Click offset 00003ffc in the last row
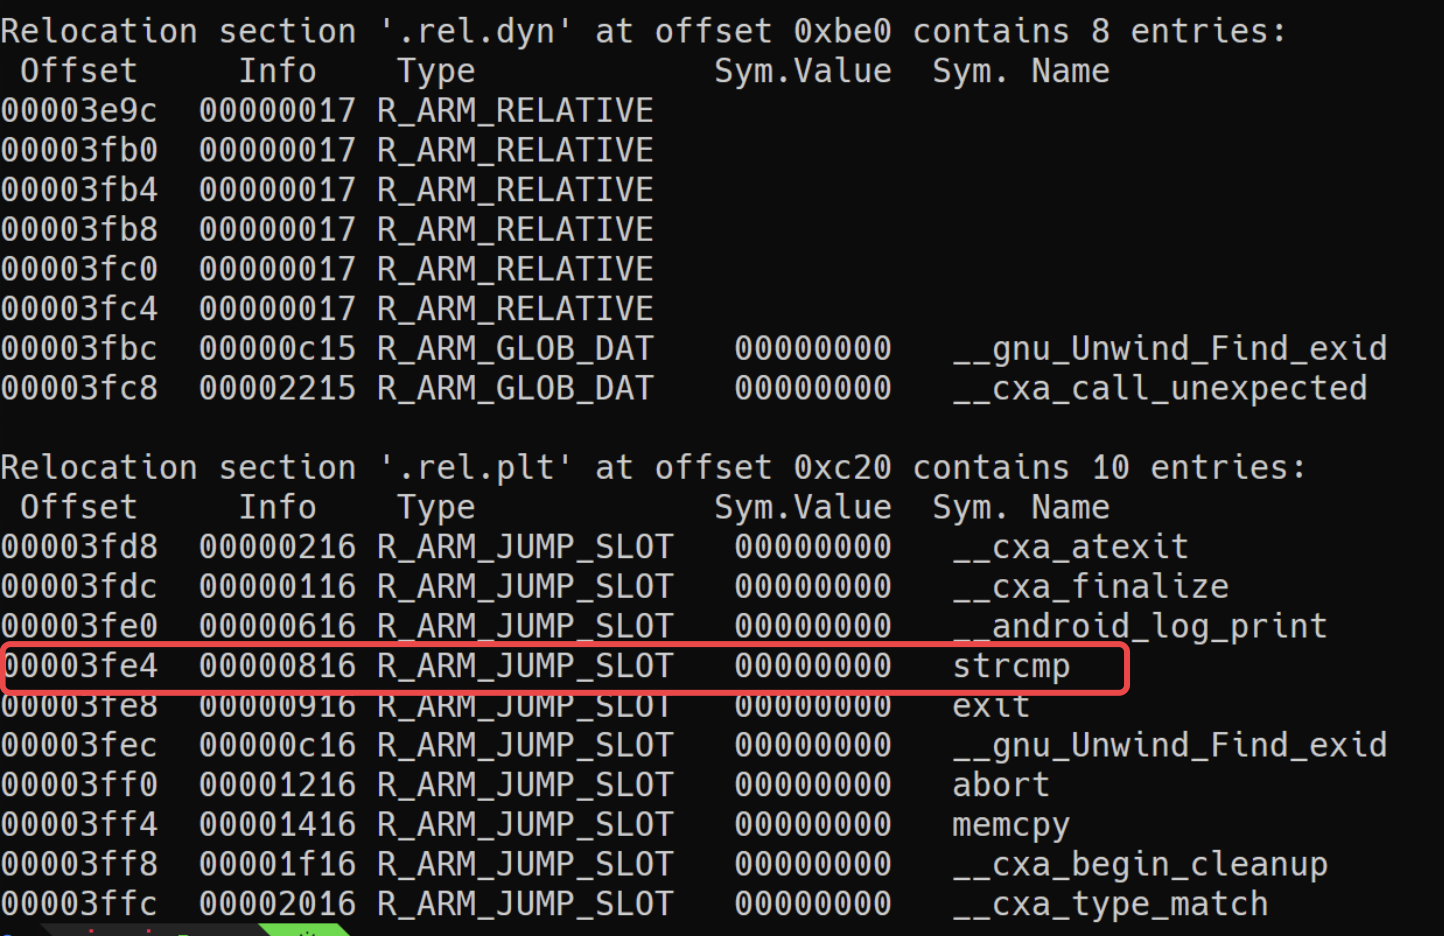1444x936 pixels. tap(80, 904)
